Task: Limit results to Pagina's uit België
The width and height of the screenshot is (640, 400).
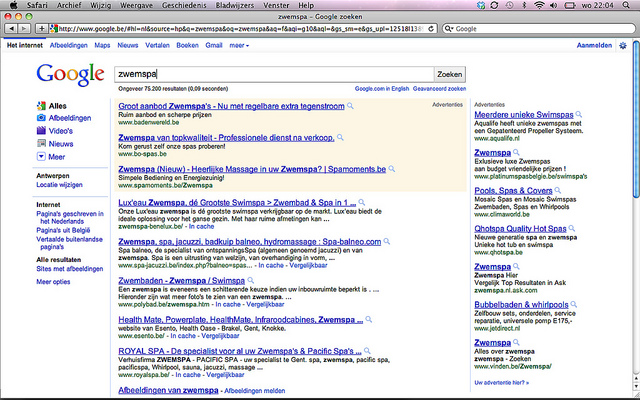Action: [63, 230]
